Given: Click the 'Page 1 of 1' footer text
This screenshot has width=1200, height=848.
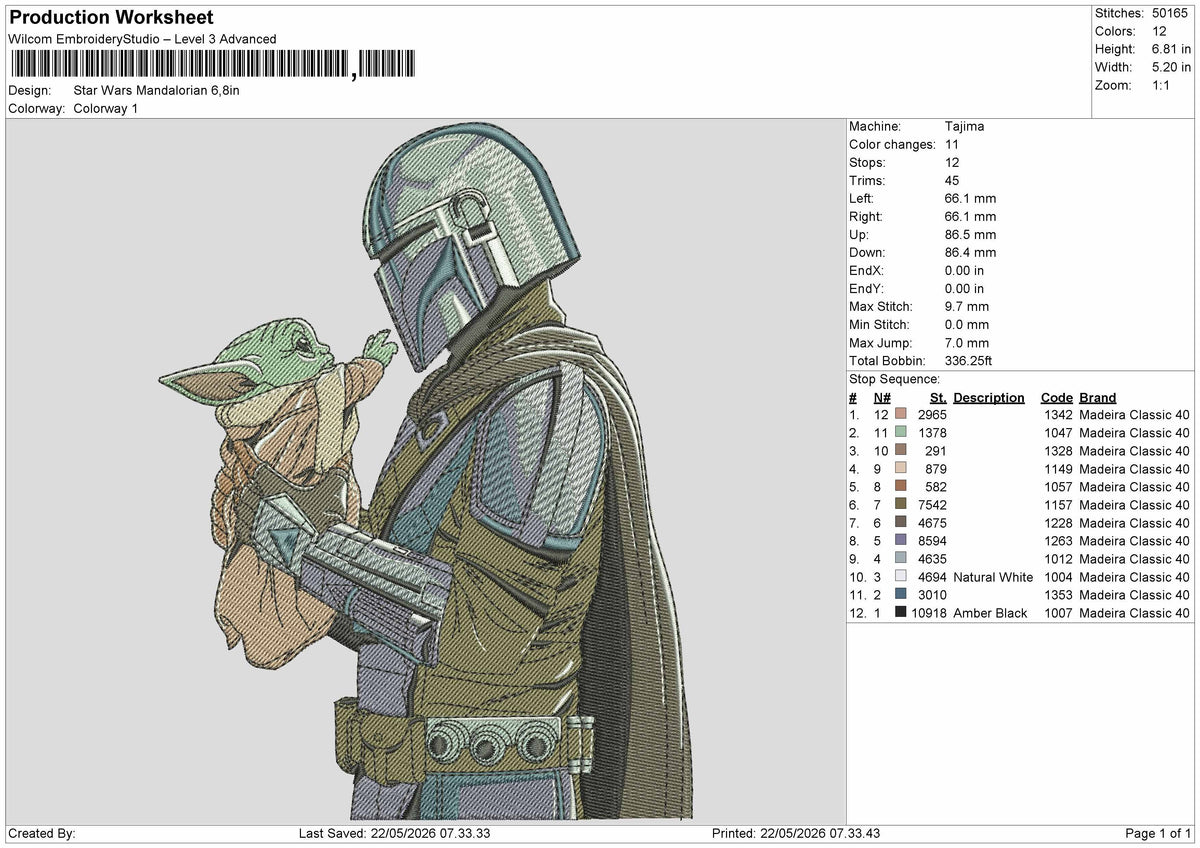Looking at the screenshot, I should [x=1158, y=833].
